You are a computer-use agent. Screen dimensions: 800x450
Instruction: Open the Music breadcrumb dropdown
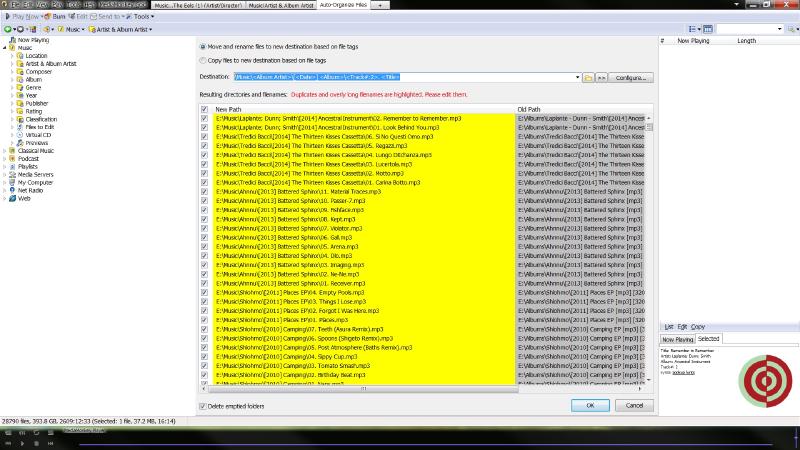coord(83,30)
